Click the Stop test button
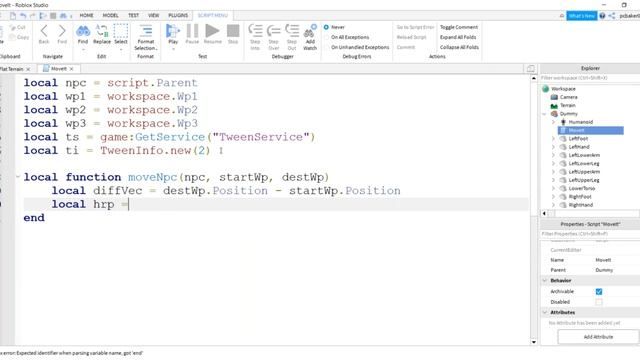The image size is (640, 360). 233,31
